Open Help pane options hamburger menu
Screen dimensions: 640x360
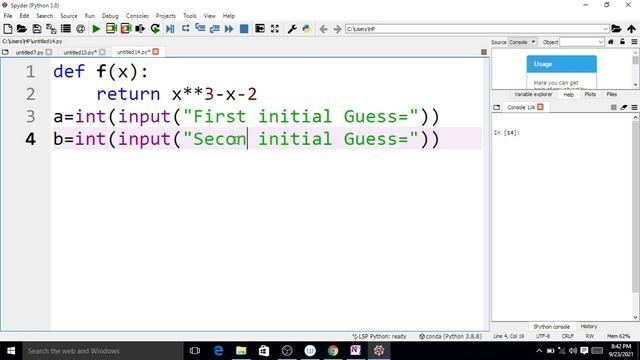click(x=634, y=42)
